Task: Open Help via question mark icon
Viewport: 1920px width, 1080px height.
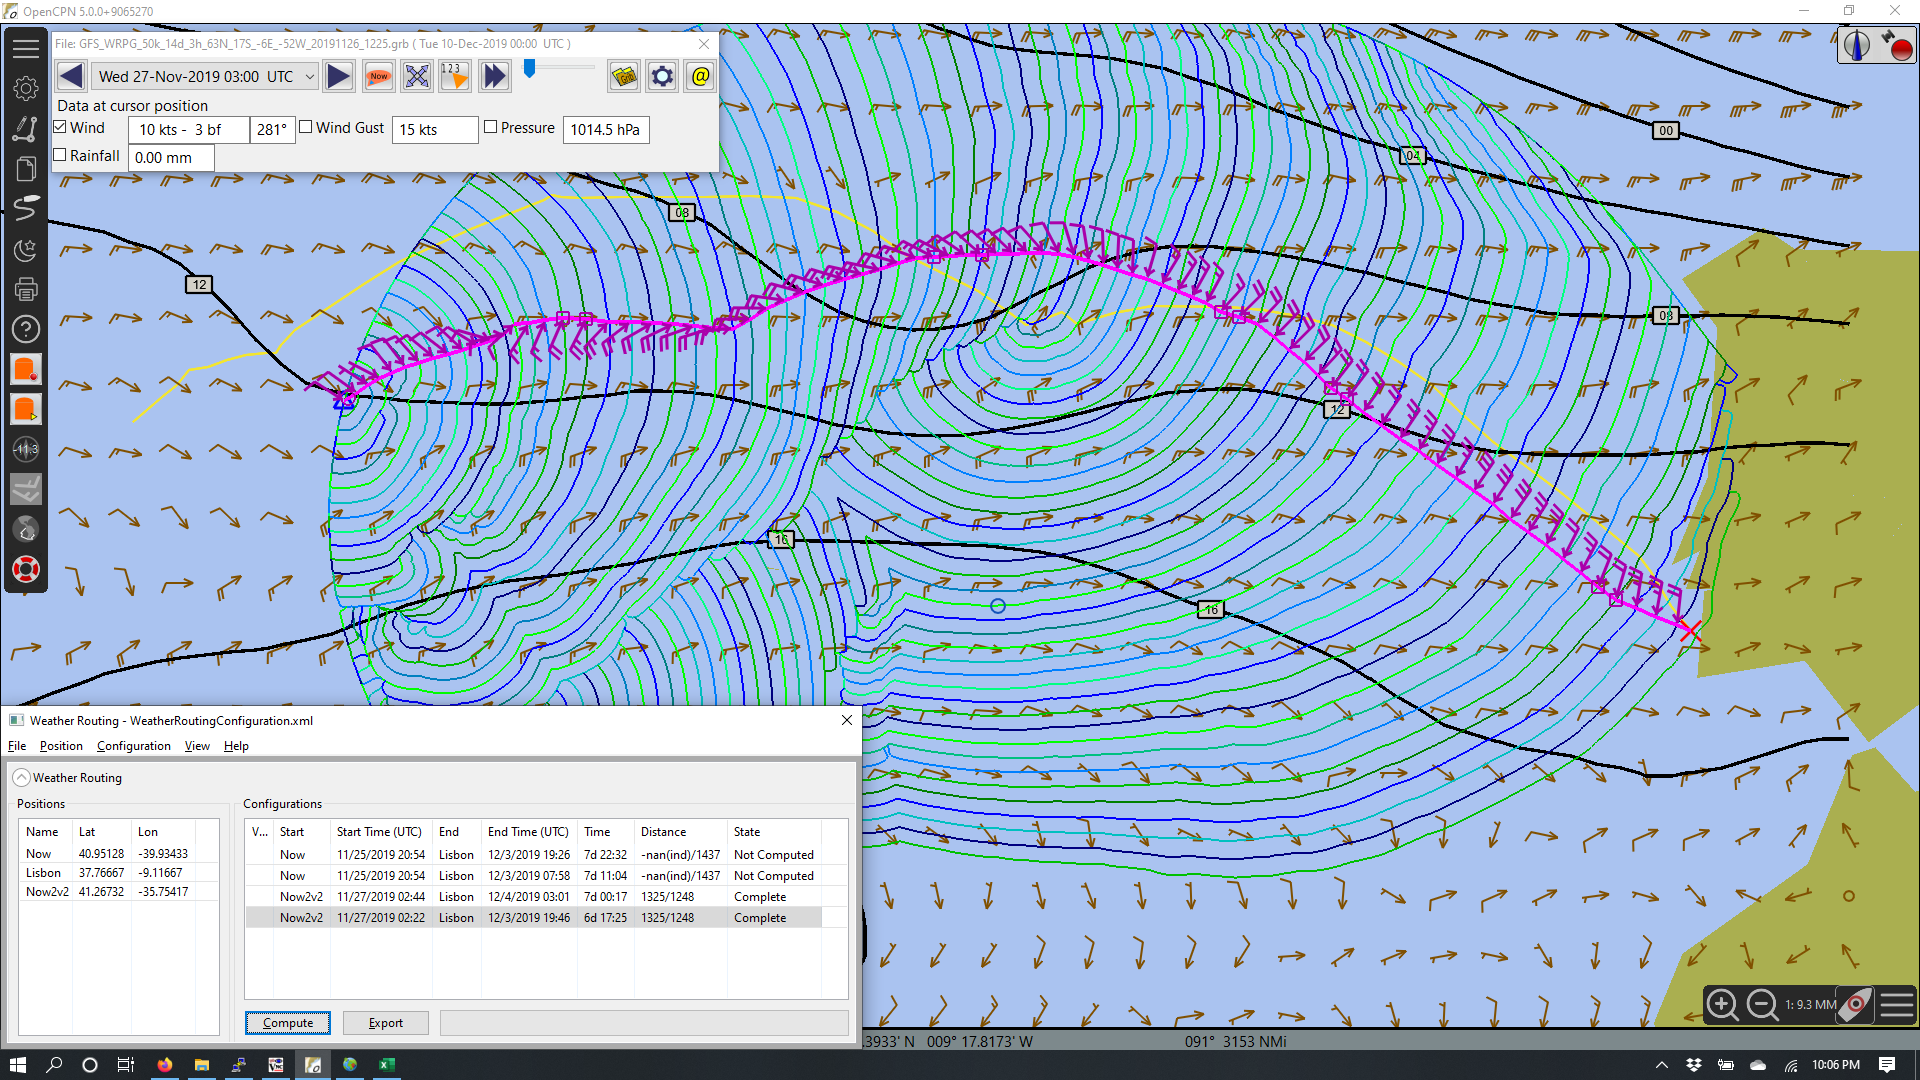Action: coord(26,329)
